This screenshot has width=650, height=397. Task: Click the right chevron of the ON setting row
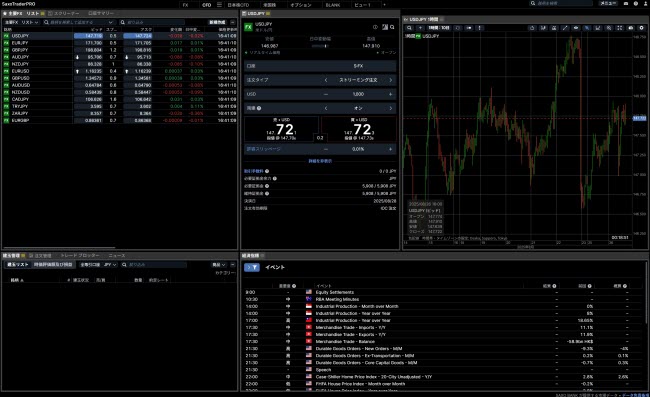(x=390, y=108)
